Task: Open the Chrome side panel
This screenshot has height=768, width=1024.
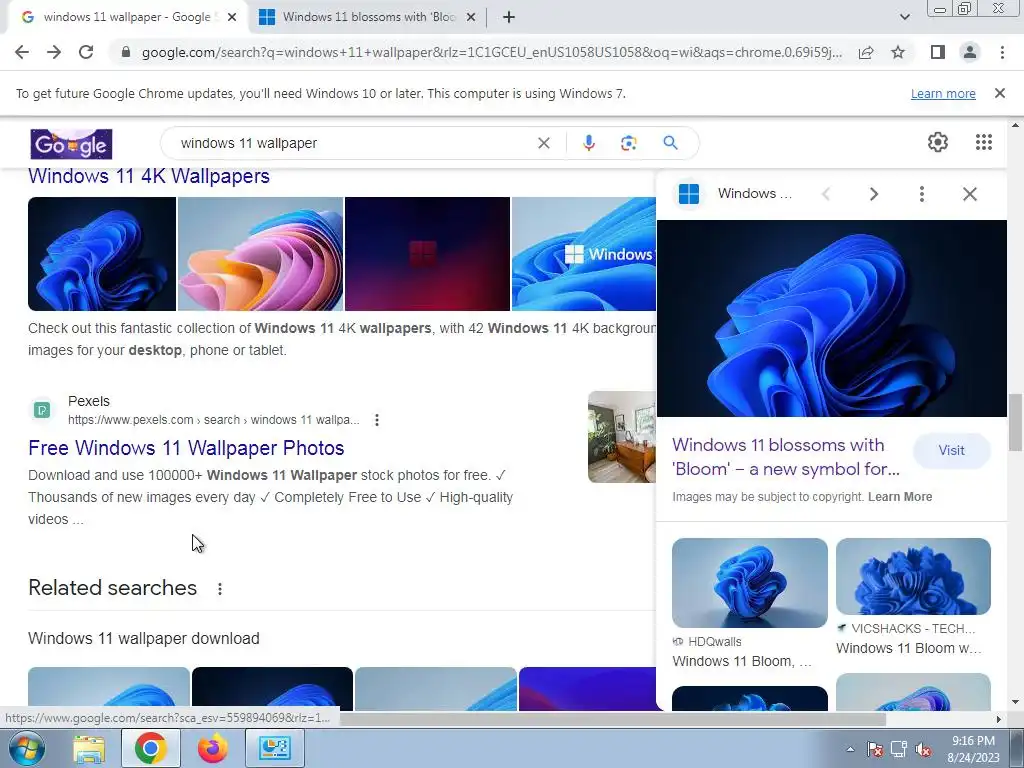Action: point(938,52)
